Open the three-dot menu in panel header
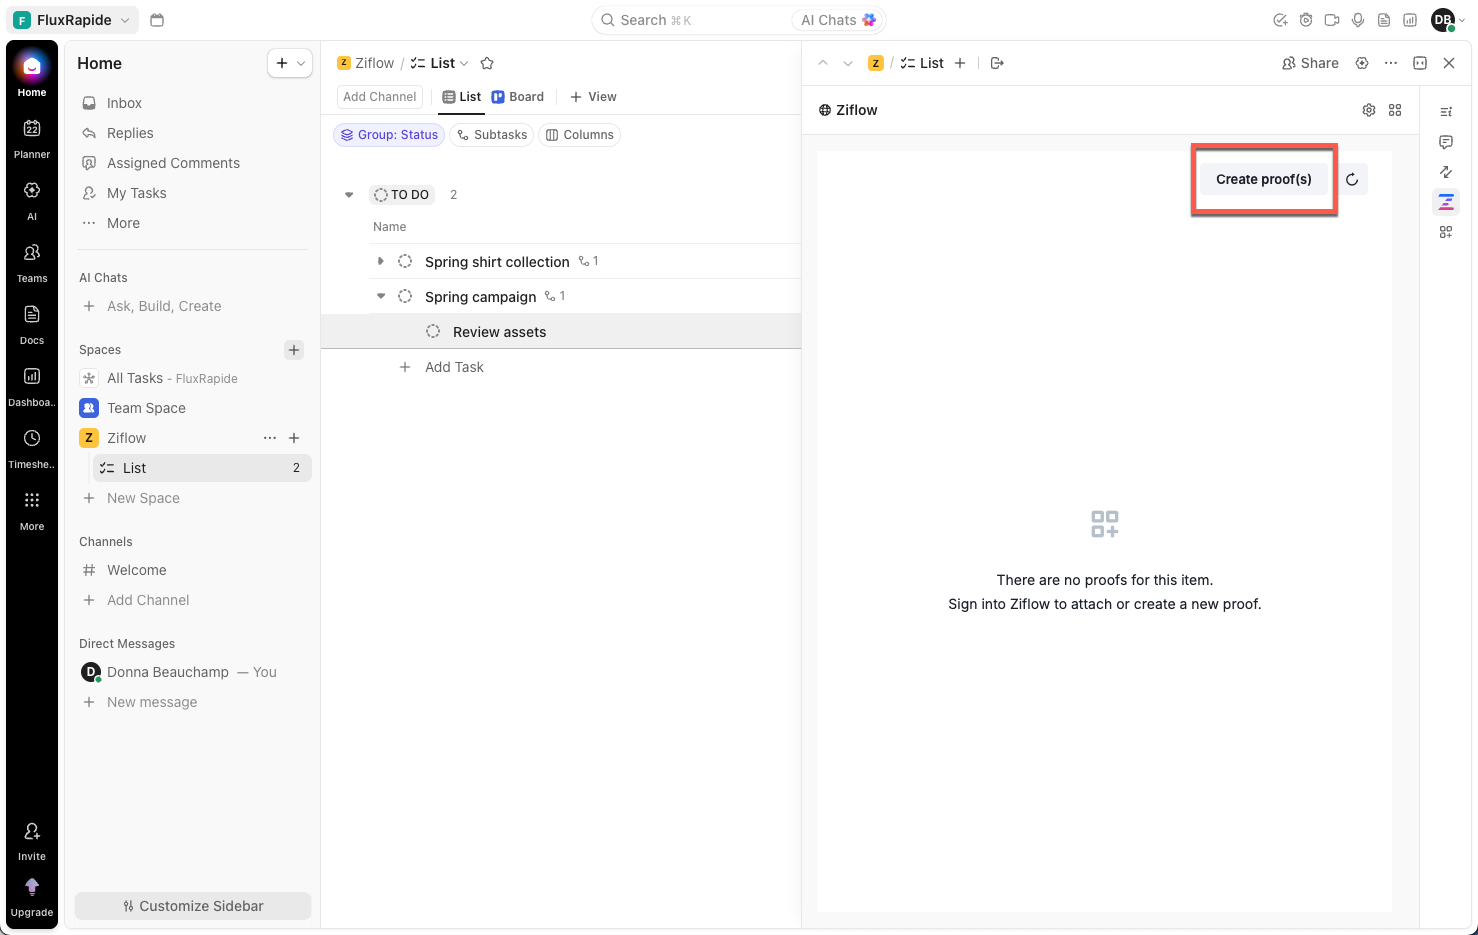1478x935 pixels. click(1391, 63)
